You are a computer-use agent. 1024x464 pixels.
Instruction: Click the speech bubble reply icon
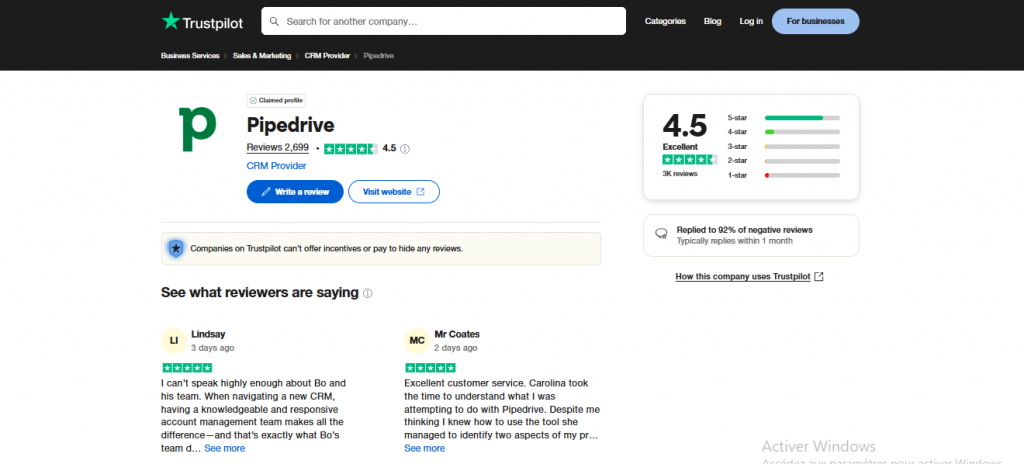click(x=661, y=233)
